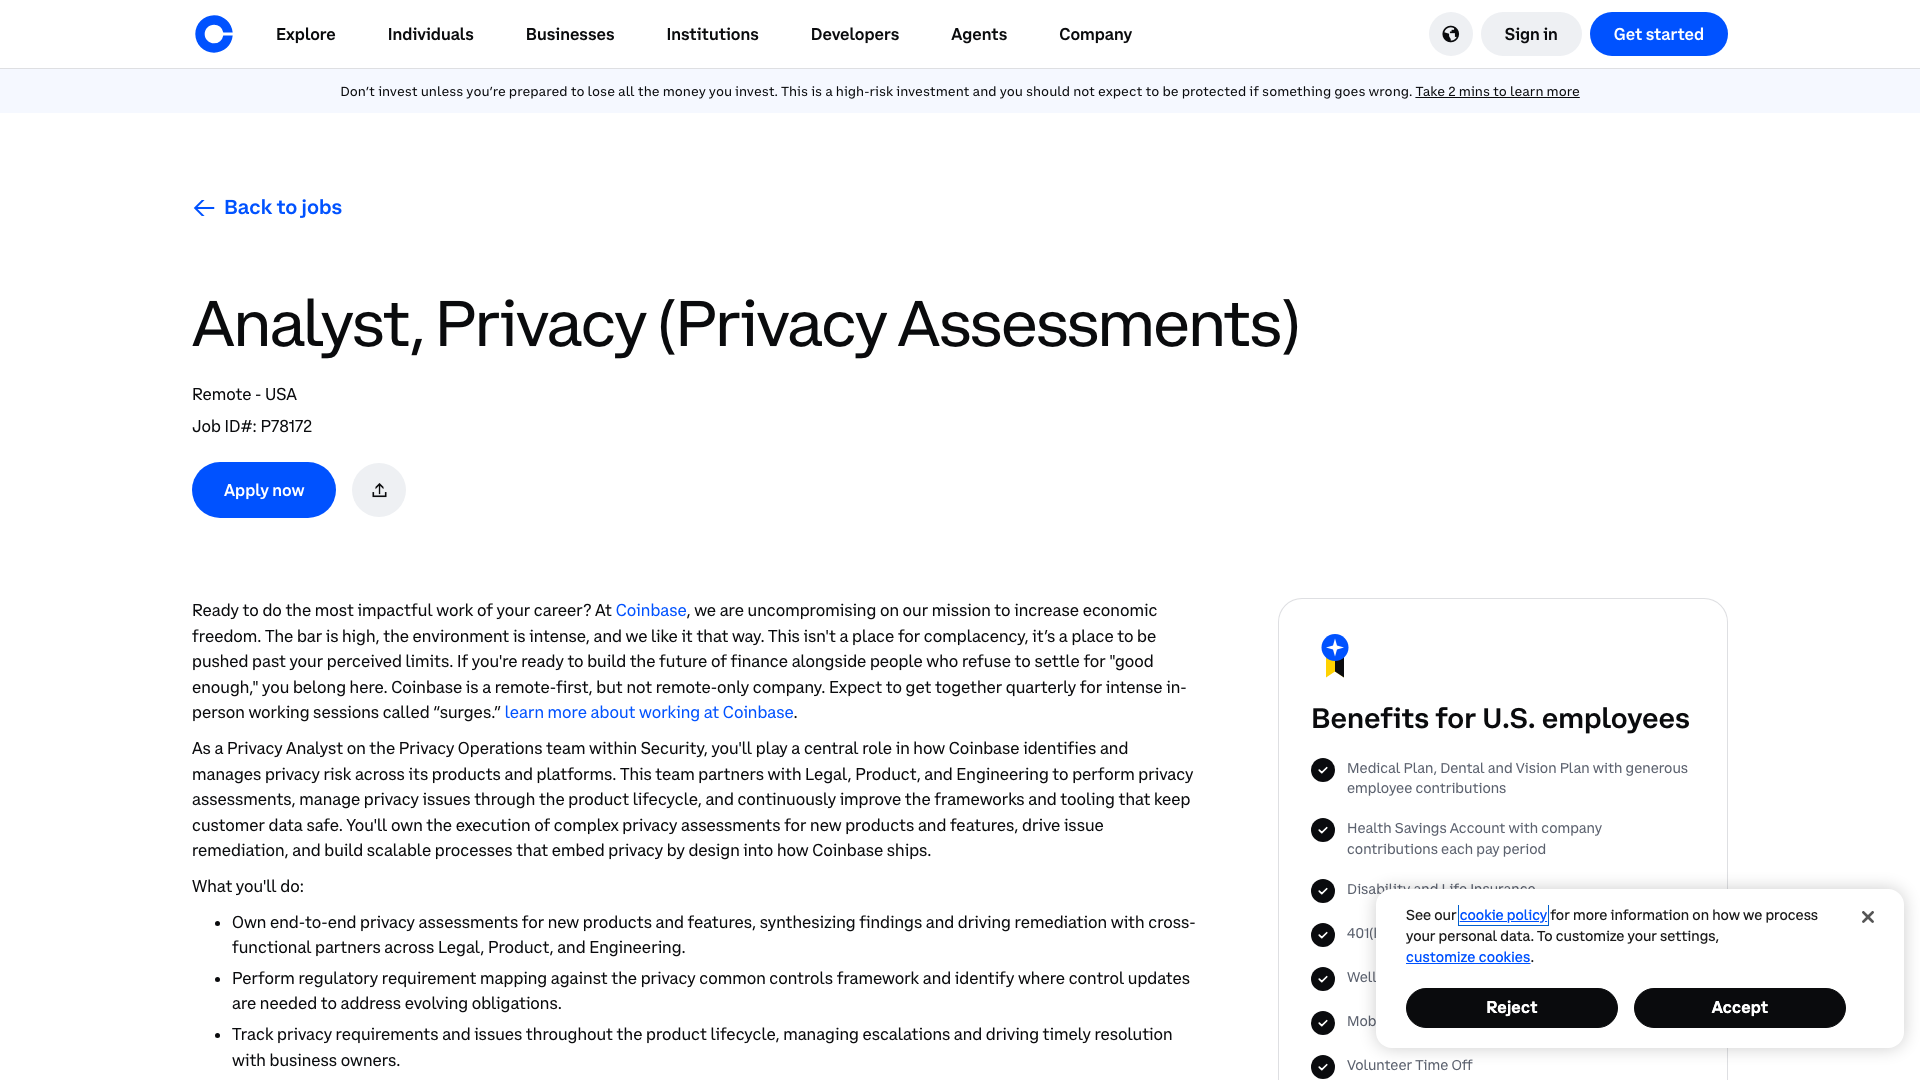Viewport: 1920px width, 1080px height.
Task: Click checkmark icon beside Volunteer Time Off
Action: [x=1323, y=1067]
